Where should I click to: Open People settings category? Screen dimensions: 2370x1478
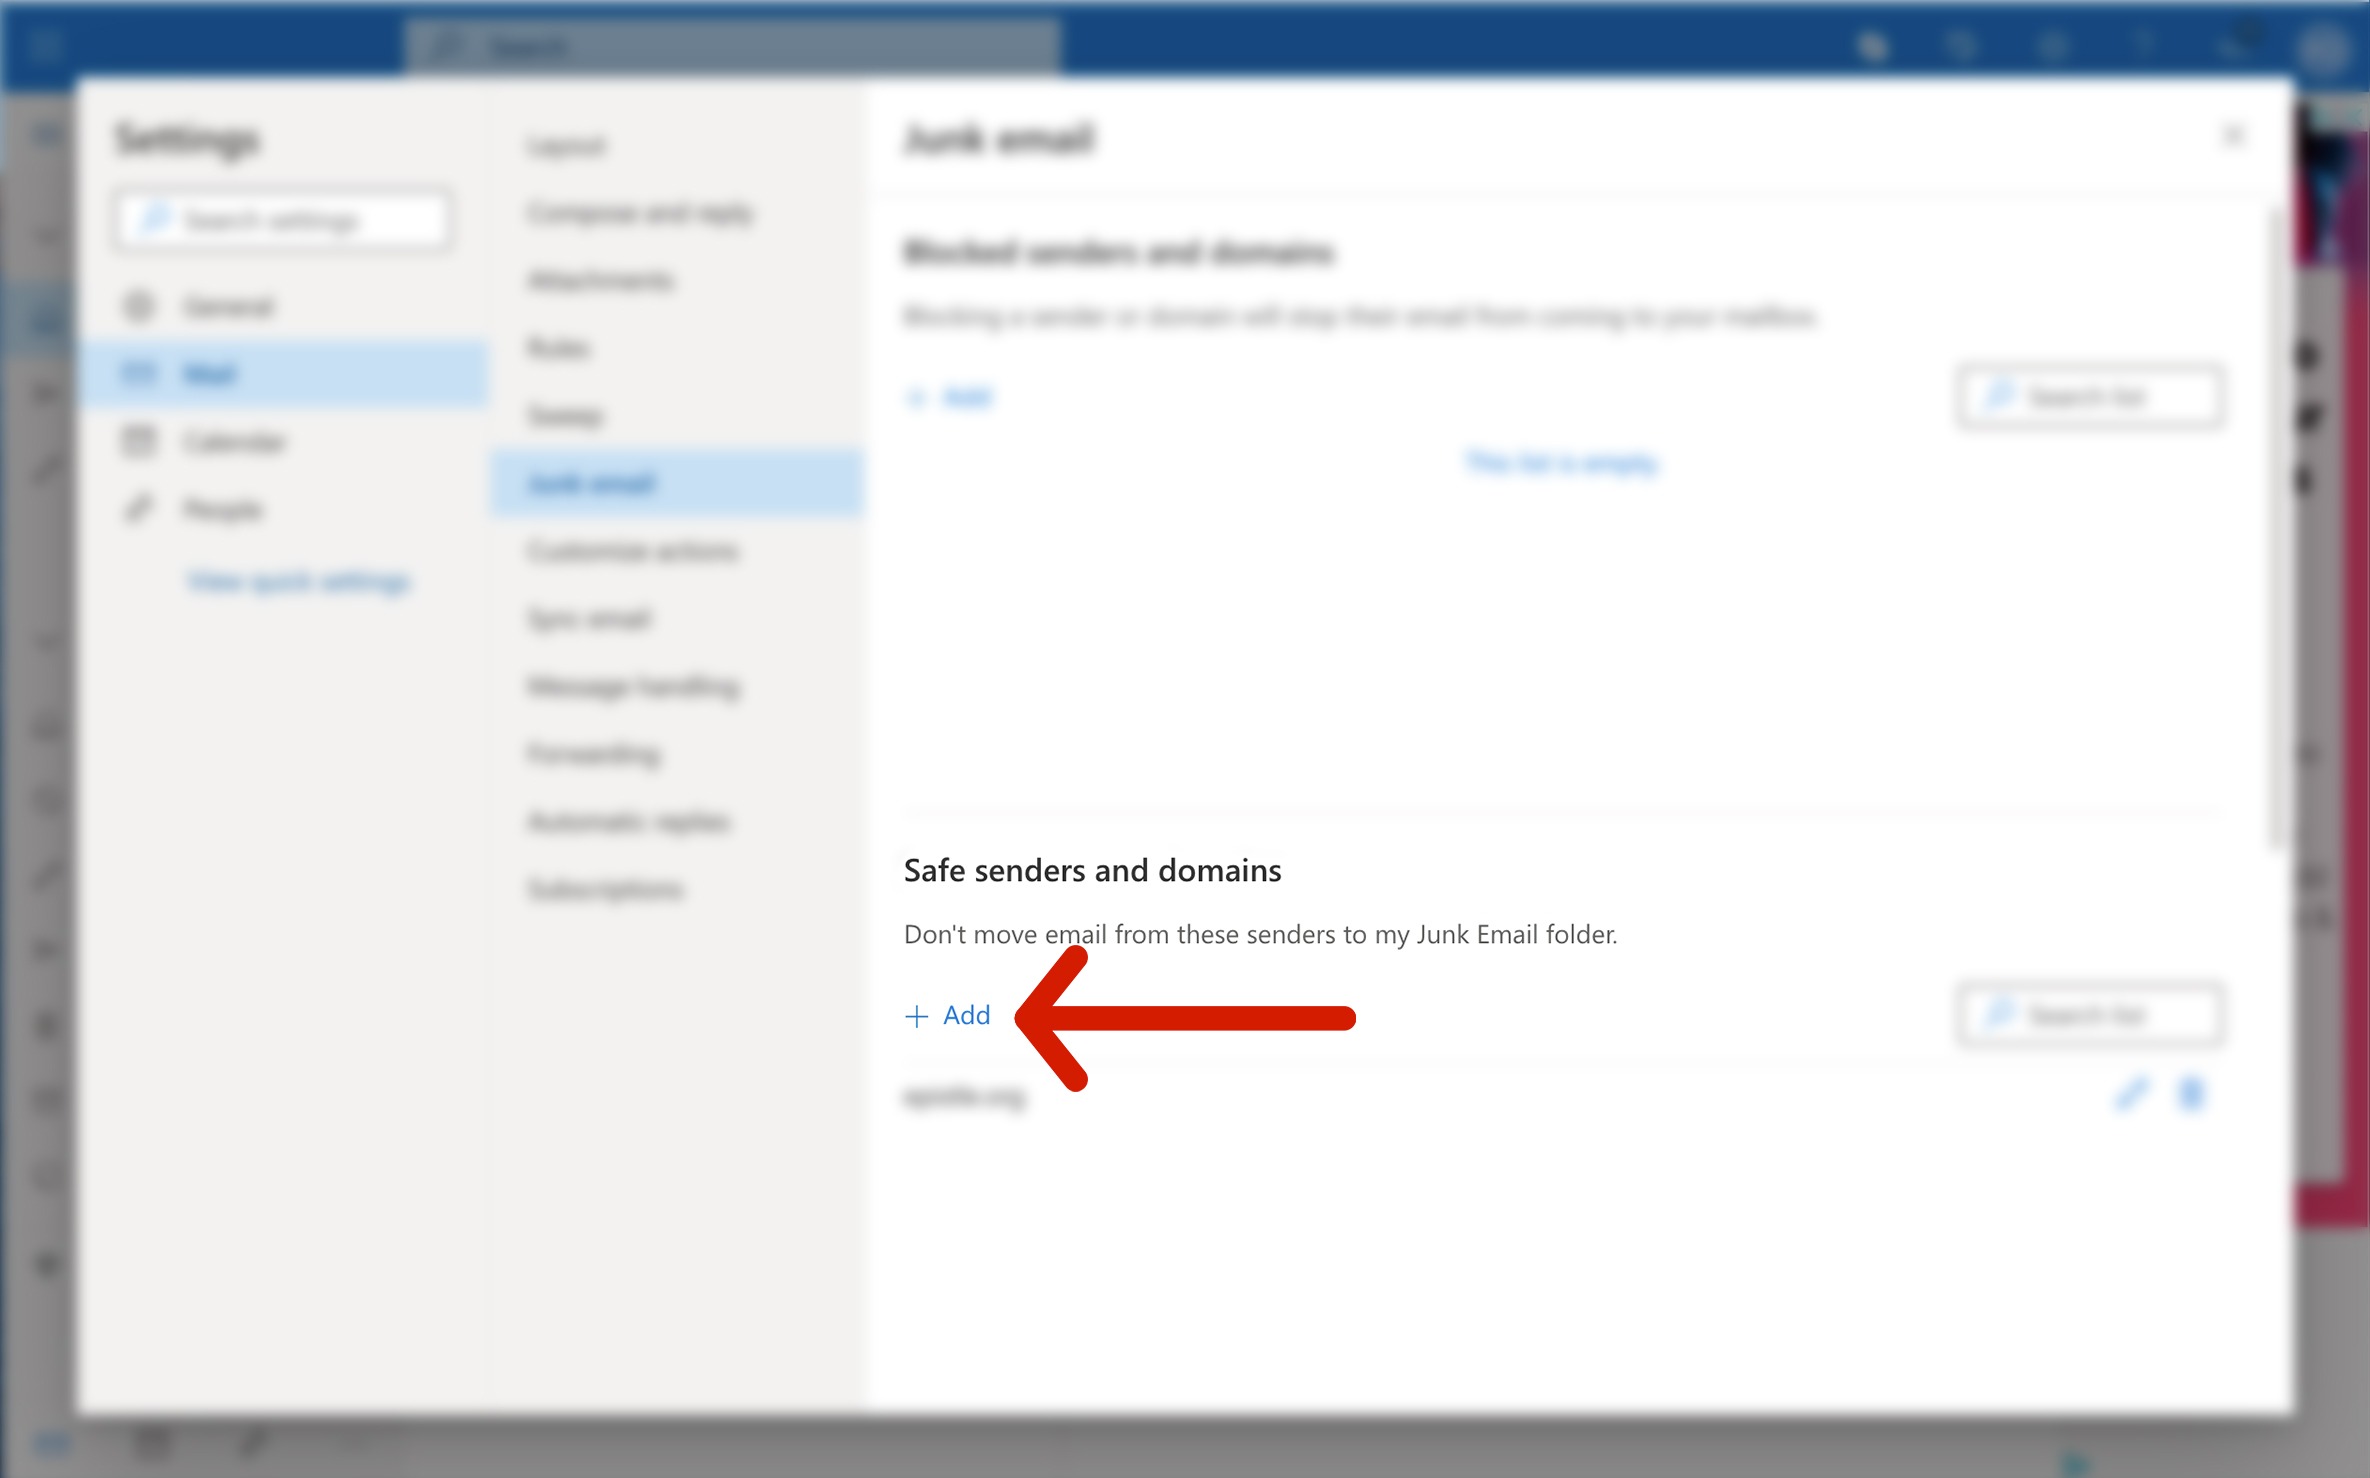point(223,510)
